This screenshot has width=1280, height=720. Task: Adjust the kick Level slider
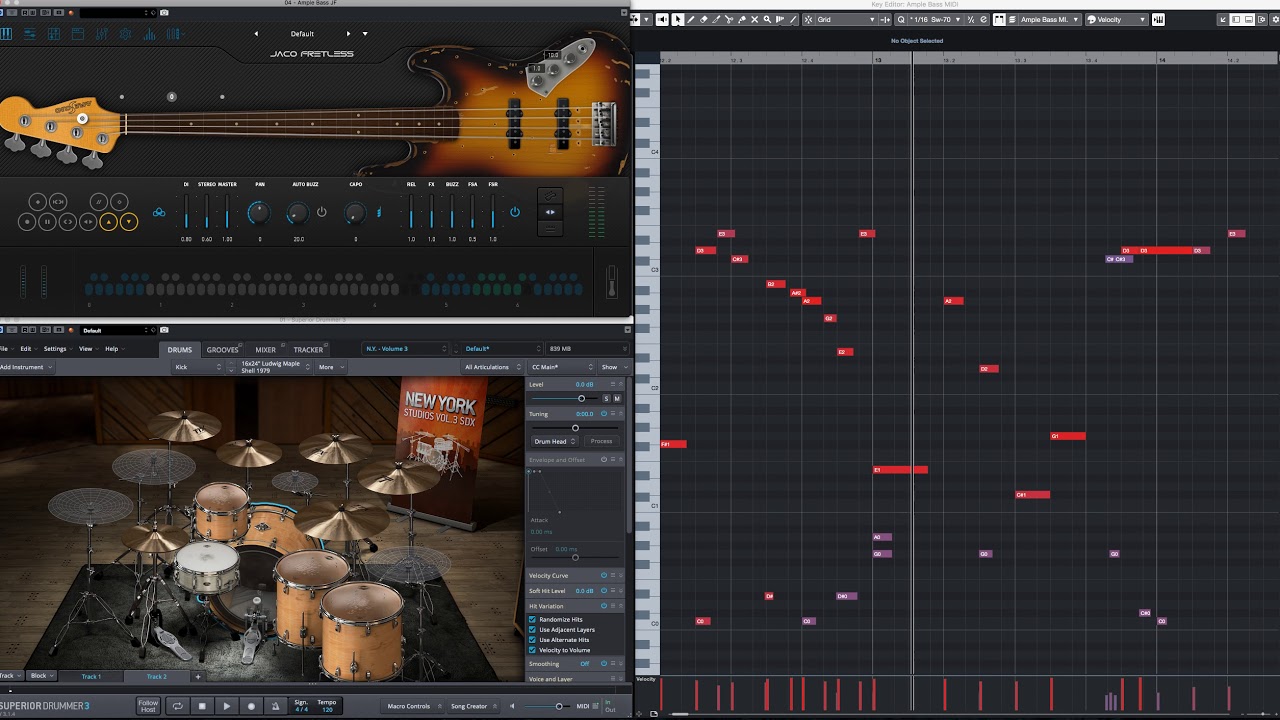point(581,398)
